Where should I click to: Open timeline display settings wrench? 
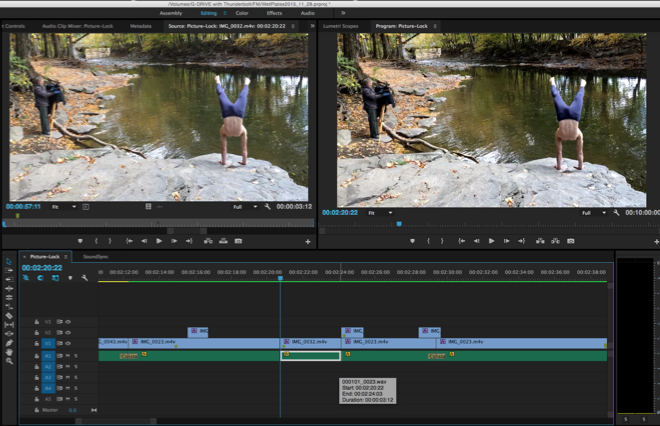point(85,278)
